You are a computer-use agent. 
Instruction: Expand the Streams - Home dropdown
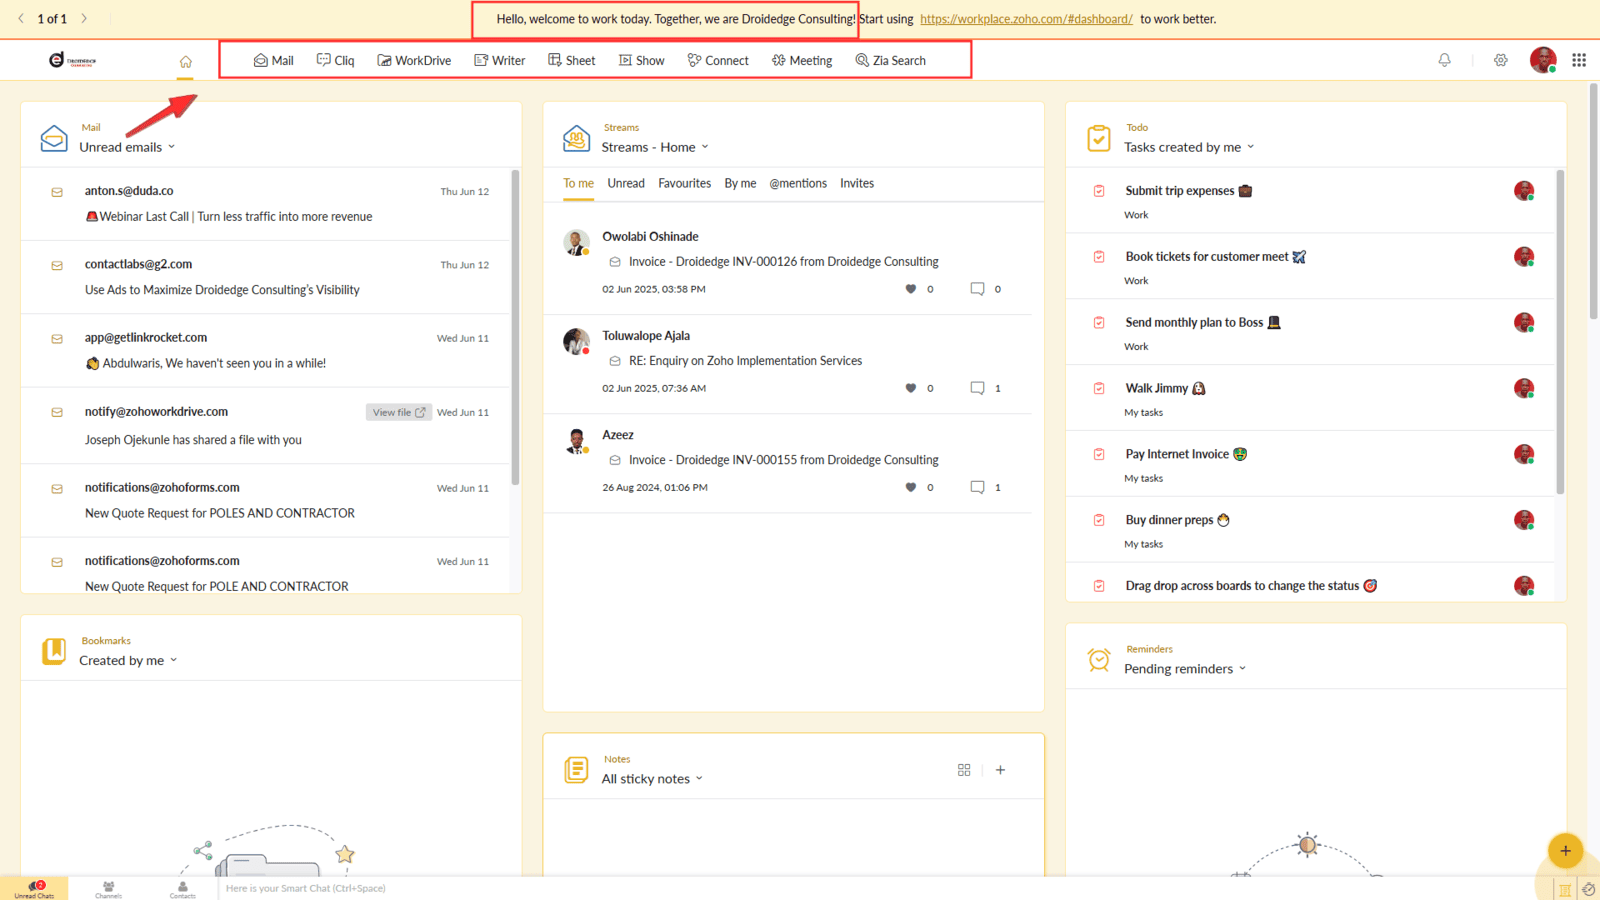[x=655, y=147]
